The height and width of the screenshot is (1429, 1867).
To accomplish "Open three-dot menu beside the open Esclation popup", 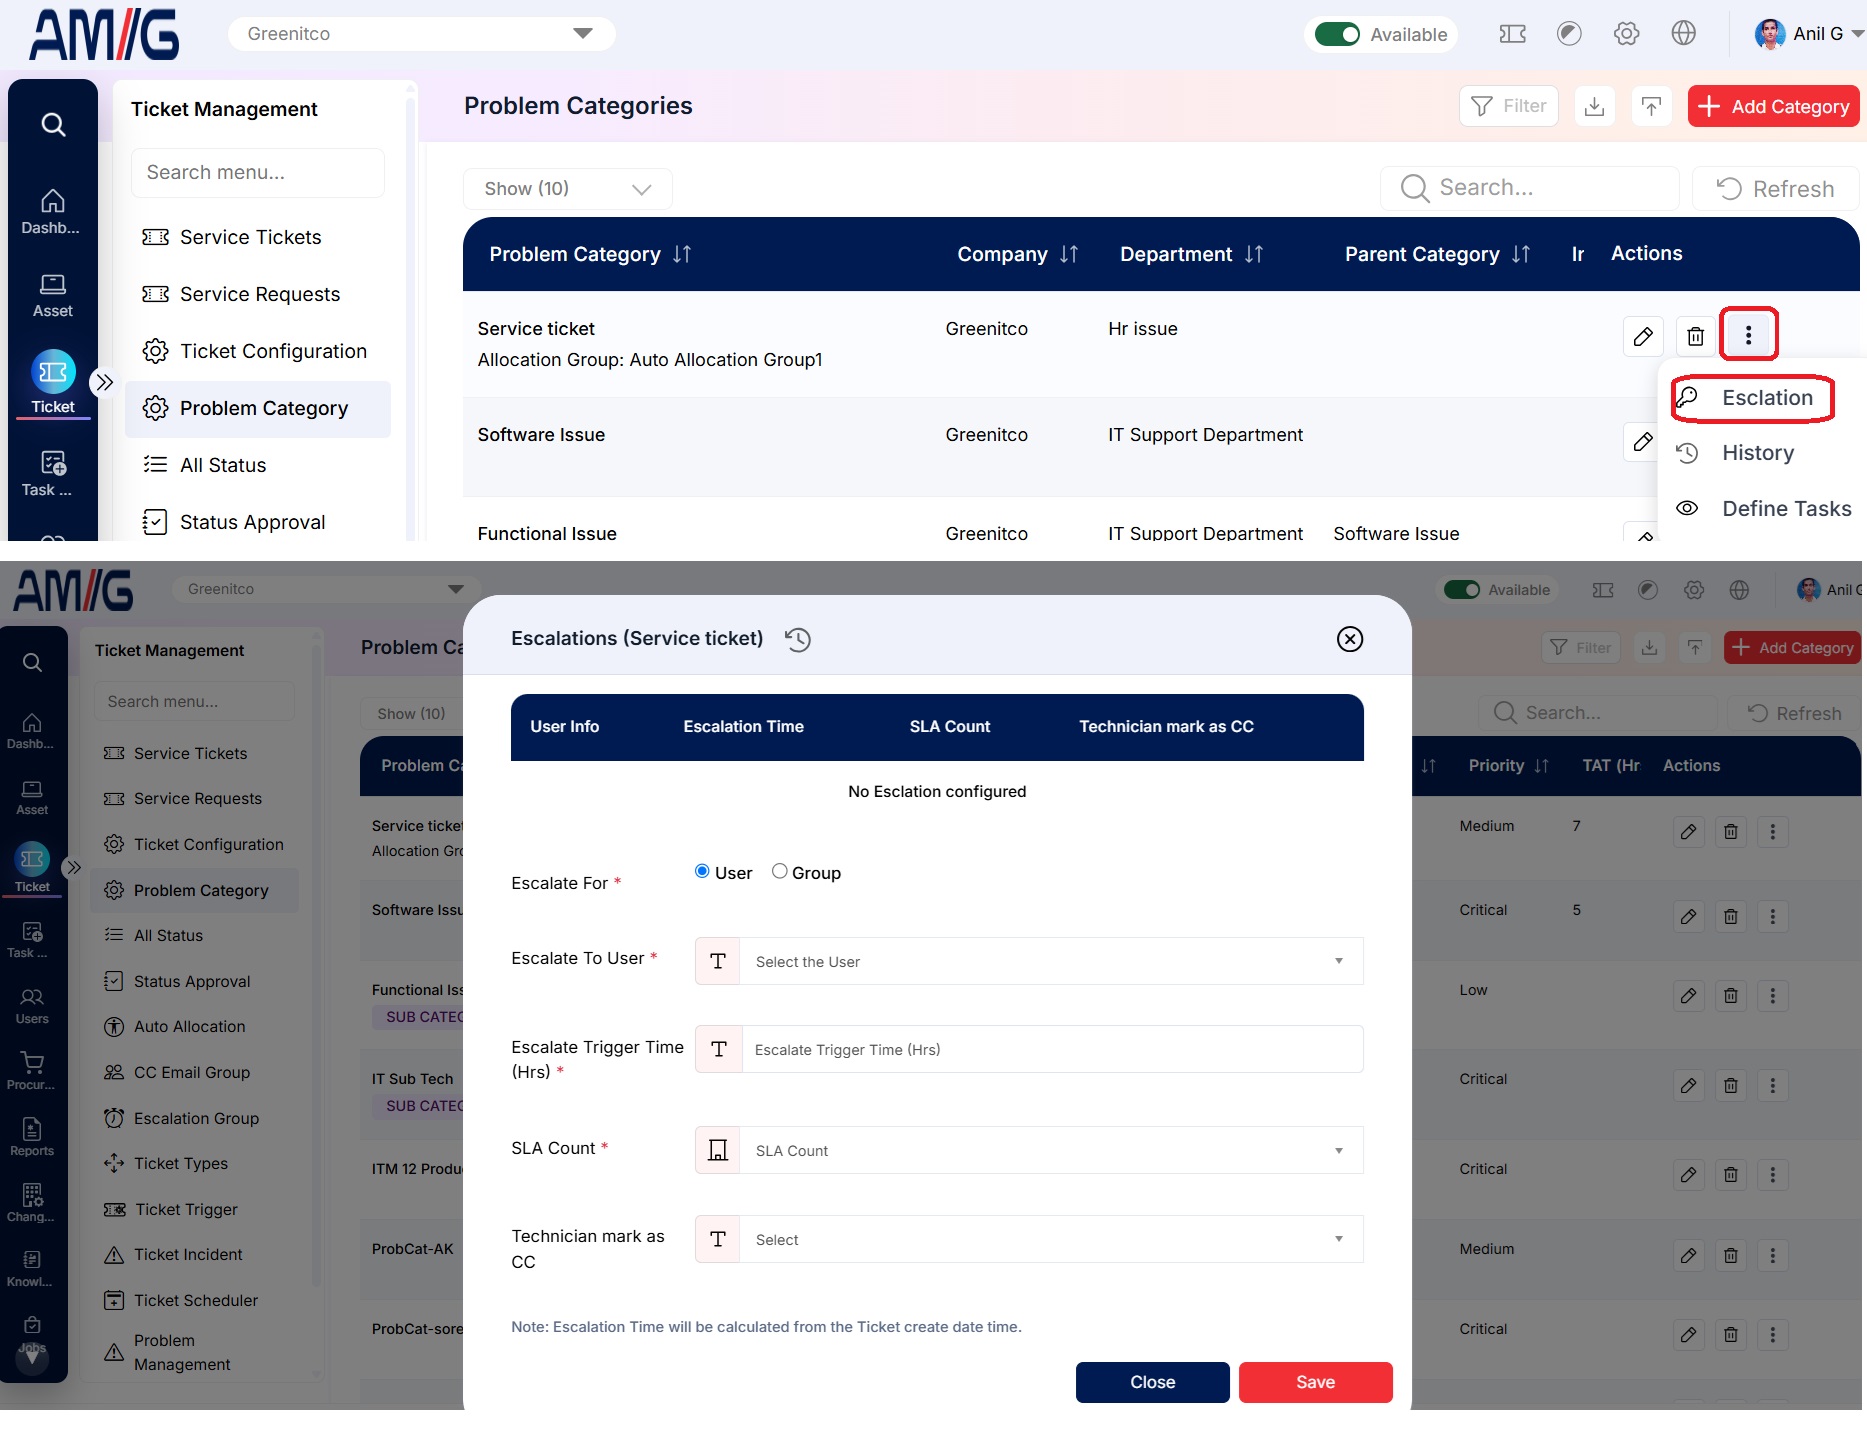I will point(1748,335).
